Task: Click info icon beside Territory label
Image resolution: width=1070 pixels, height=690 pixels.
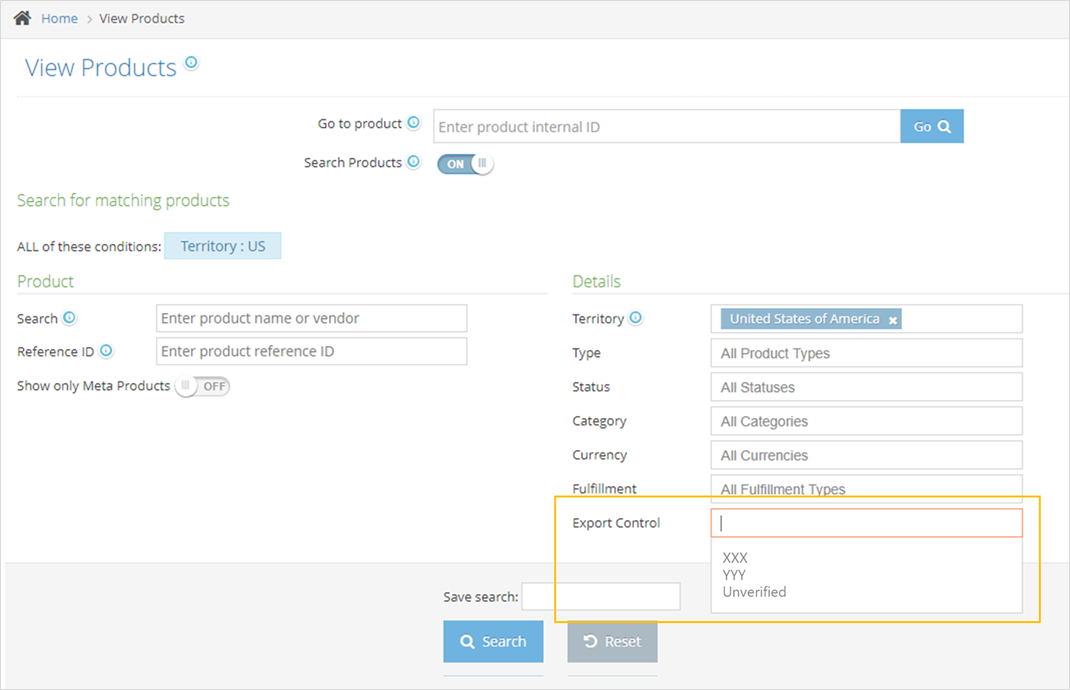Action: (x=635, y=318)
